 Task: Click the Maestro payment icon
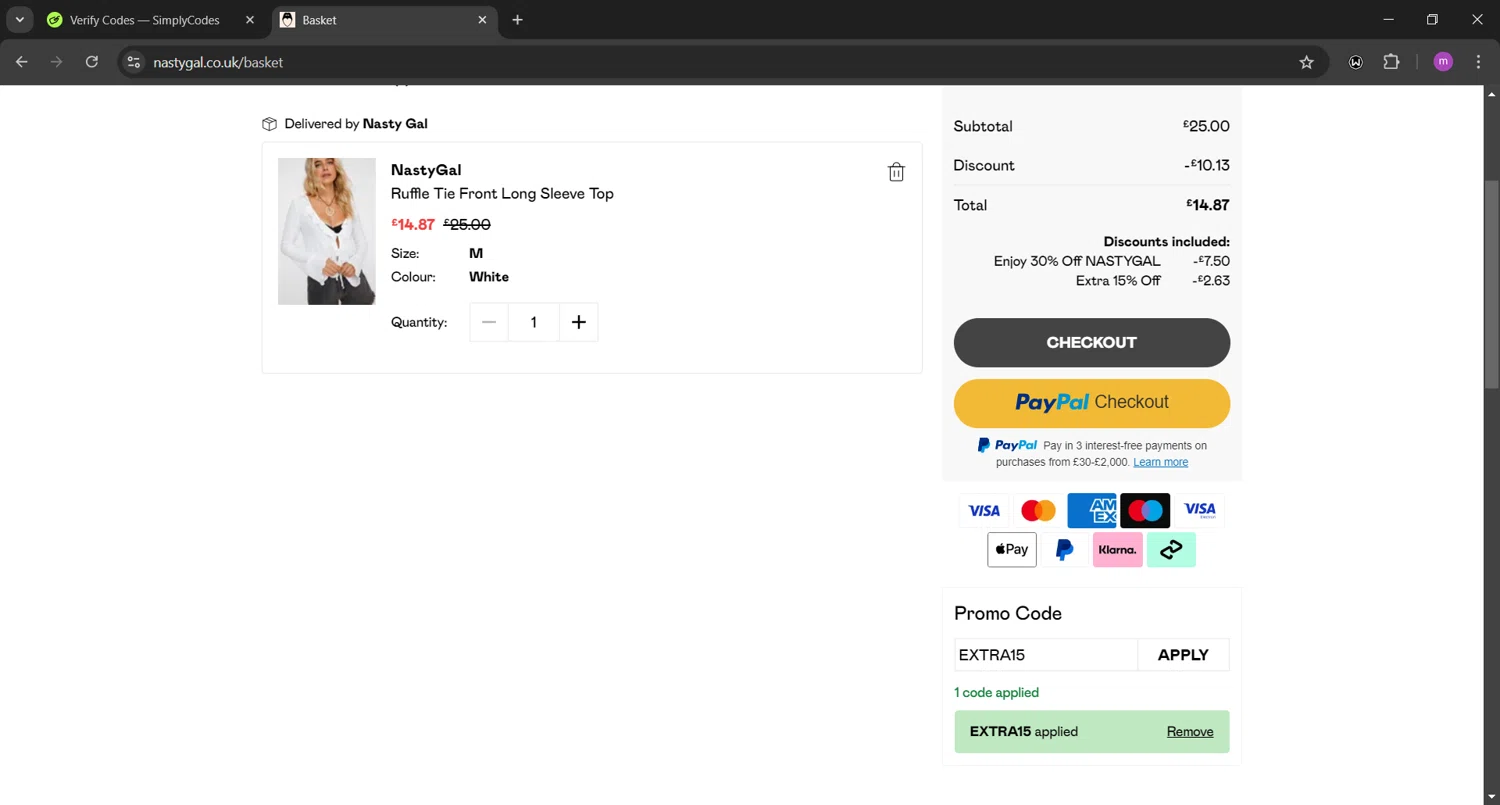(1146, 511)
